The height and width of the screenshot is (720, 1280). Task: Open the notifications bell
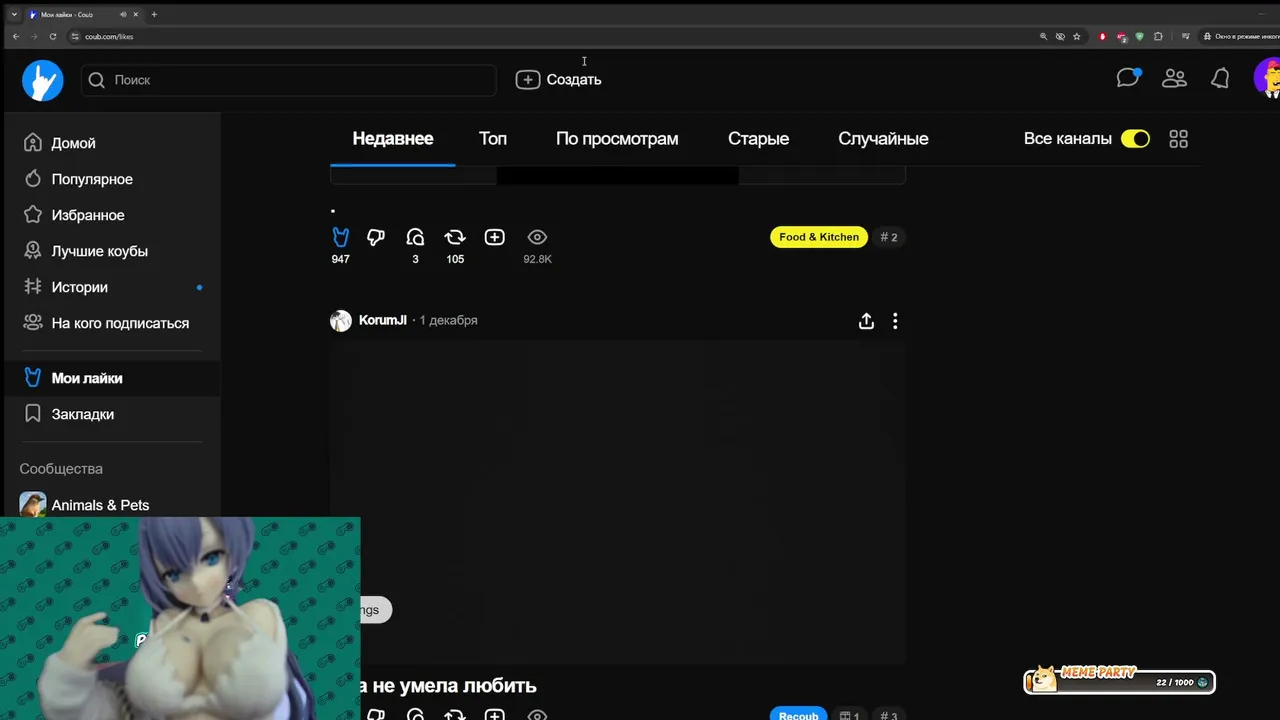[1220, 79]
